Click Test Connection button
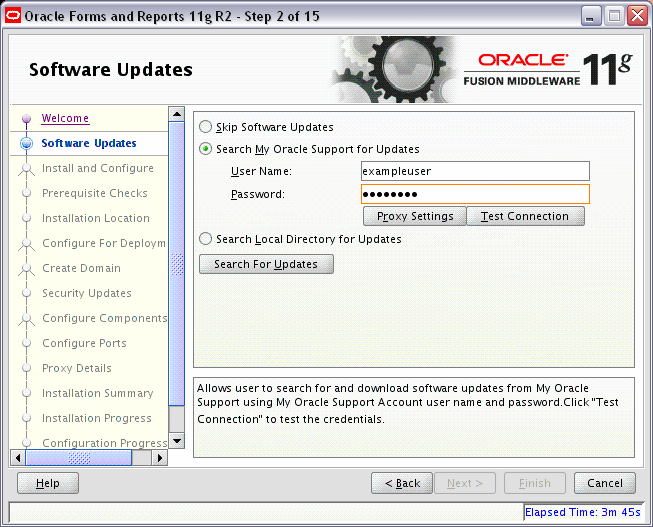653x527 pixels. pos(525,216)
